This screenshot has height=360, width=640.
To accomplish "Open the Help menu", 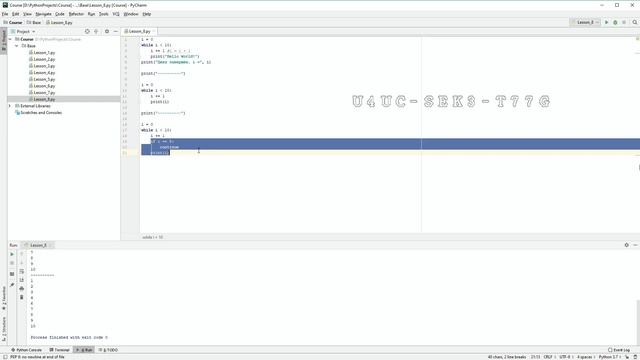I will tap(147, 14).
